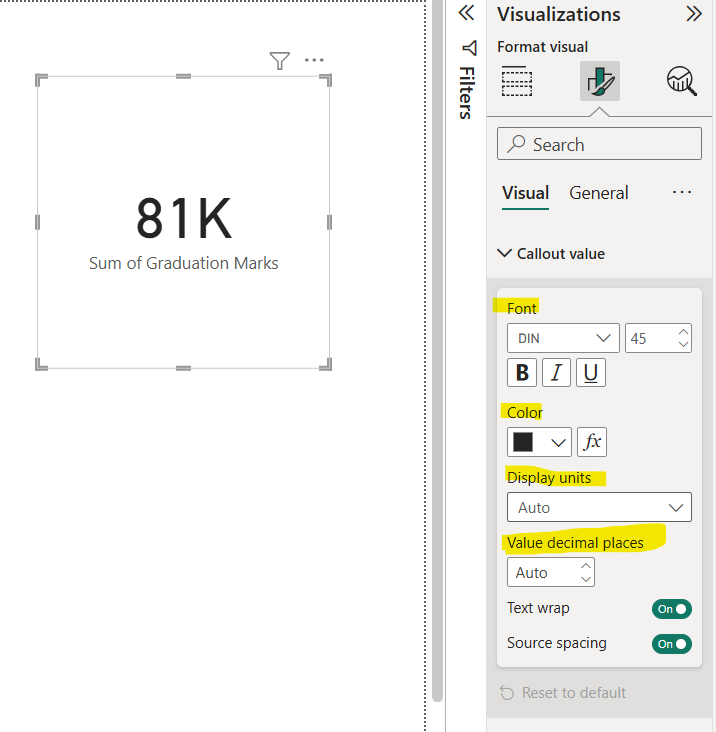Screen dimensions: 716x732
Task: Open the black Color swatch picker
Action: pos(539,442)
